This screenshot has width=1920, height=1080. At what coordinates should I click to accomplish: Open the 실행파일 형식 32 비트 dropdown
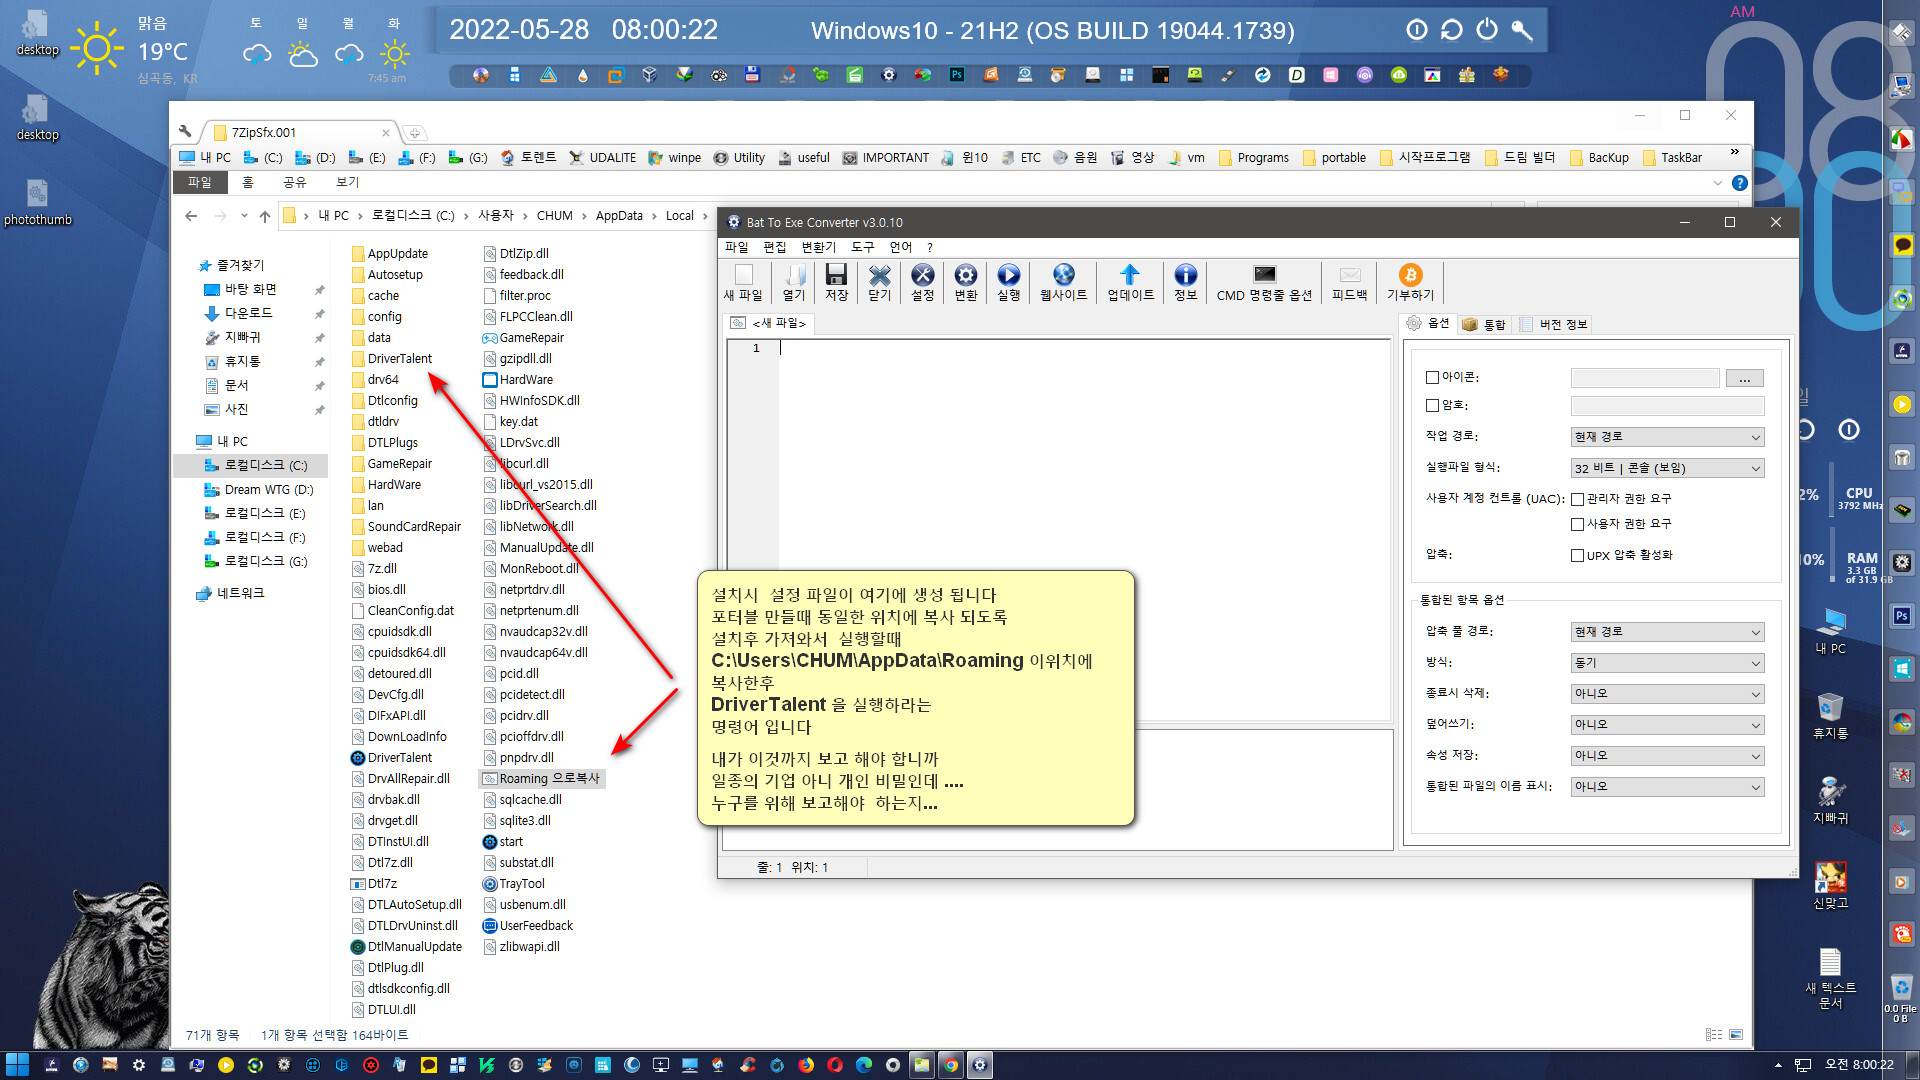[x=1667, y=468]
